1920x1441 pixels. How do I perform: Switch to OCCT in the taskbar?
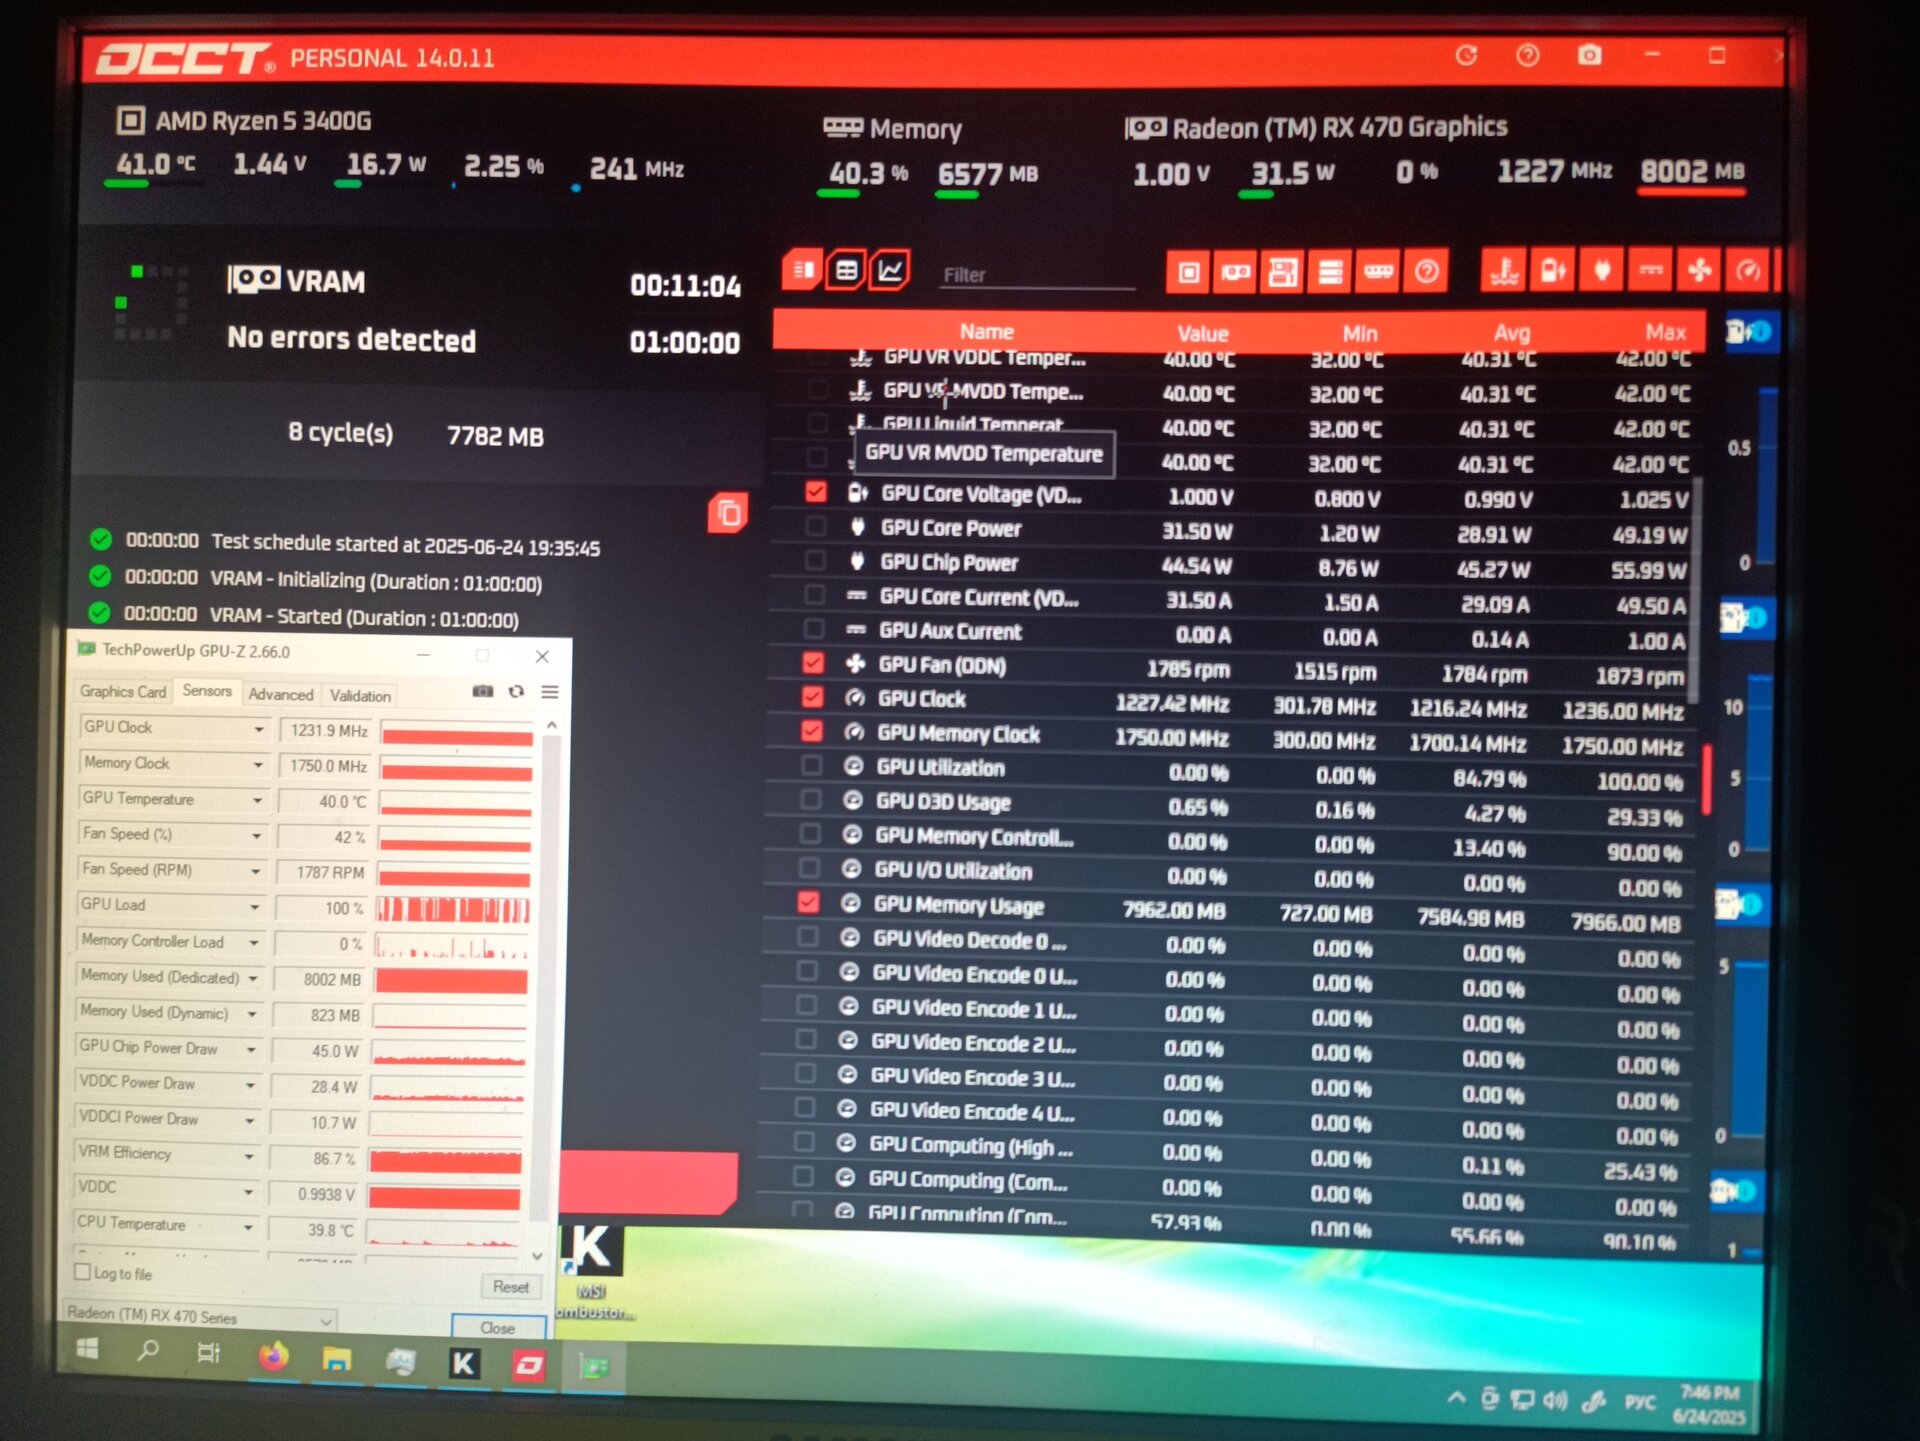tap(528, 1364)
